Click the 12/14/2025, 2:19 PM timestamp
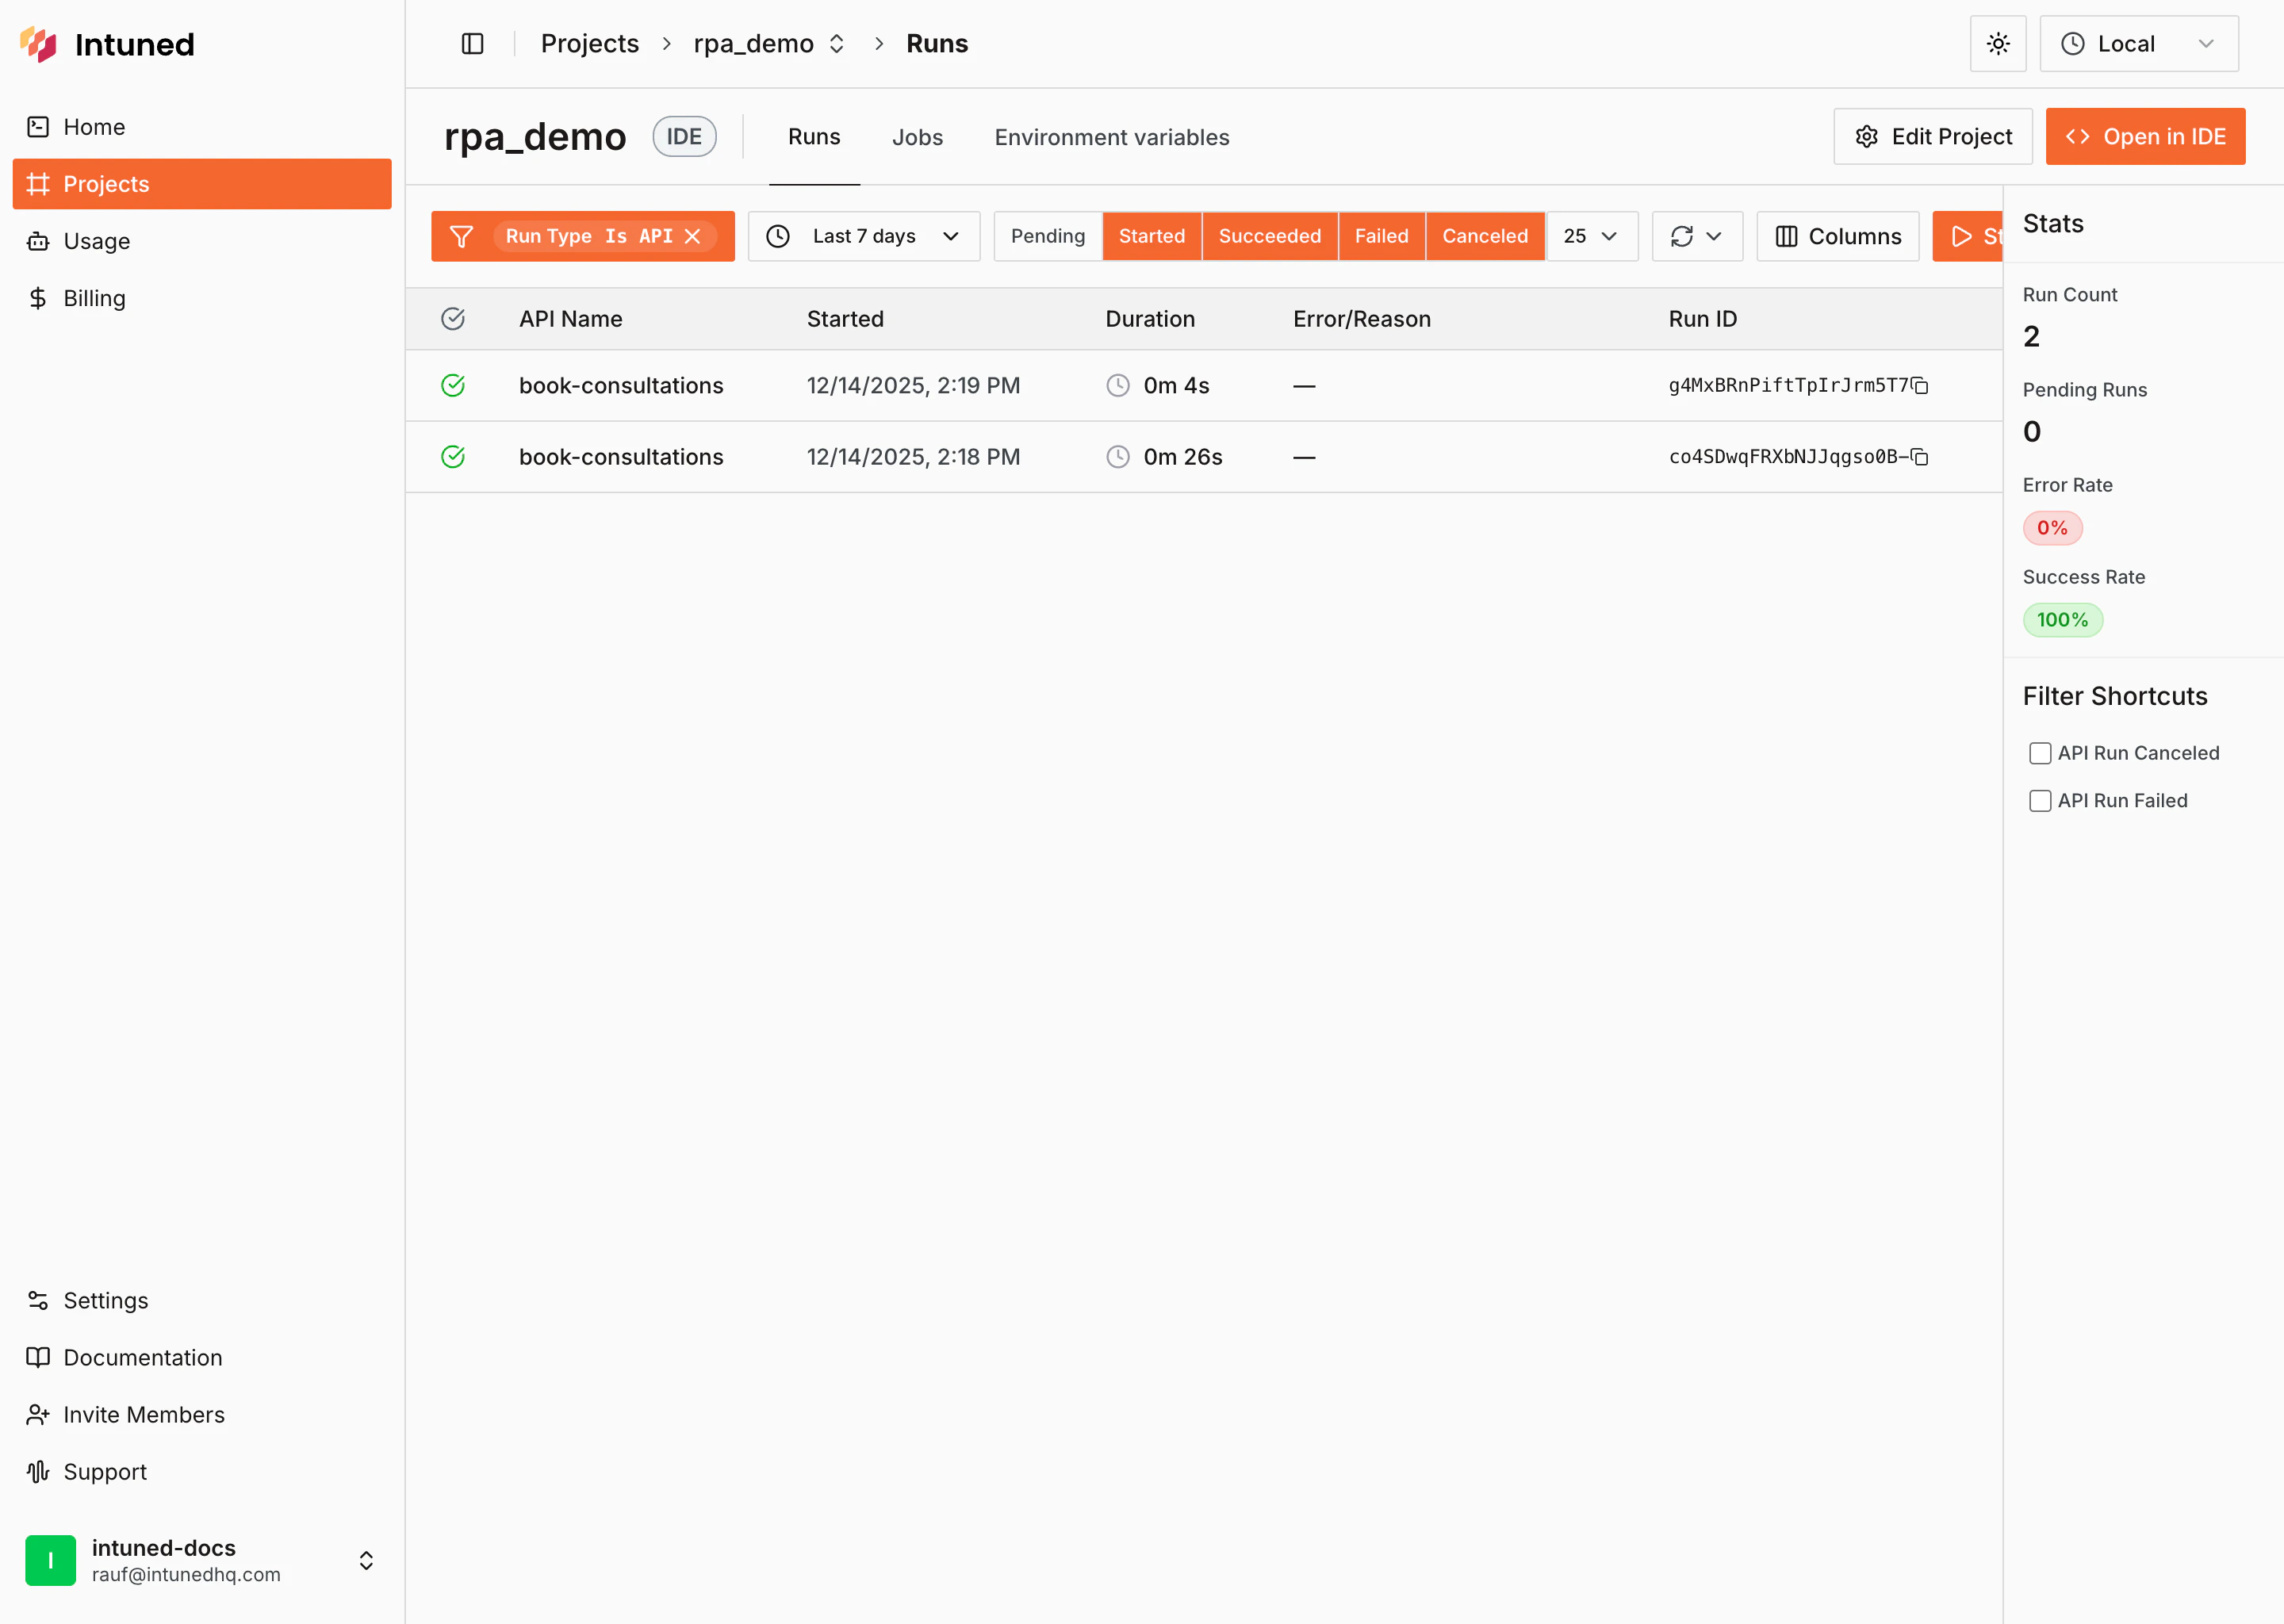This screenshot has height=1624, width=2284. click(913, 386)
